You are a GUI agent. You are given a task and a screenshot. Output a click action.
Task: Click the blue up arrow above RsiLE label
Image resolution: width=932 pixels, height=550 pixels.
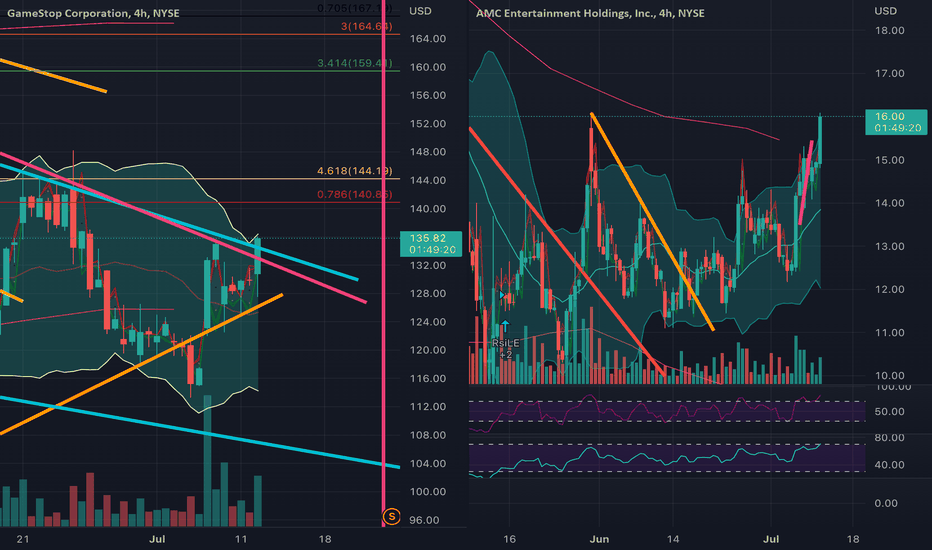505,326
